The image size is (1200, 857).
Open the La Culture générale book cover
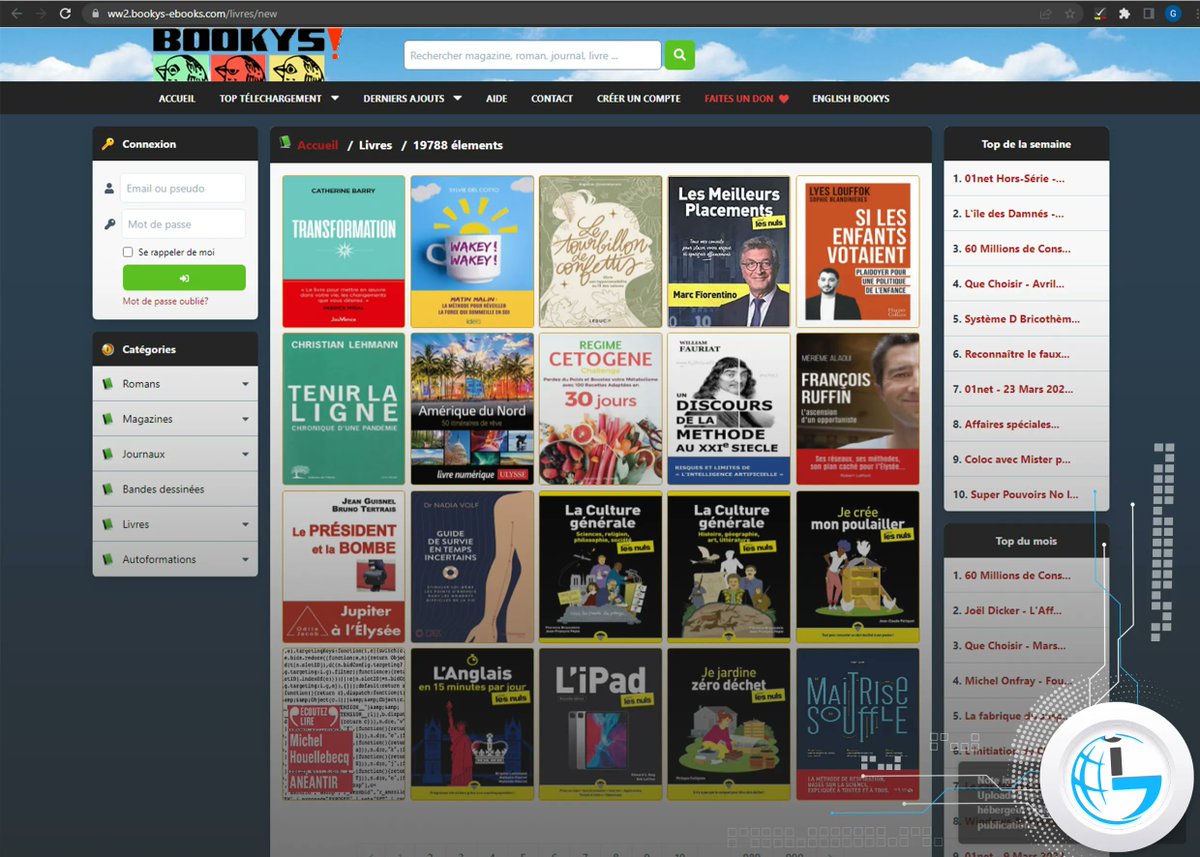(x=599, y=565)
